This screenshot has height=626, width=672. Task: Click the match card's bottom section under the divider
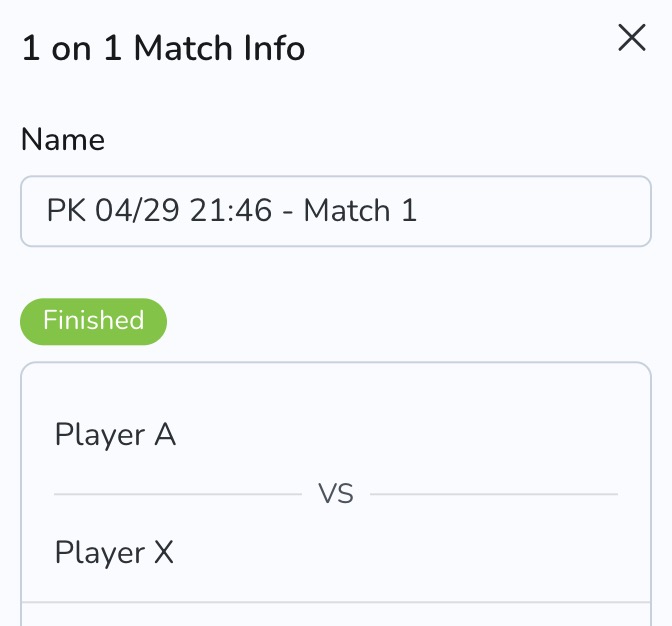click(336, 615)
